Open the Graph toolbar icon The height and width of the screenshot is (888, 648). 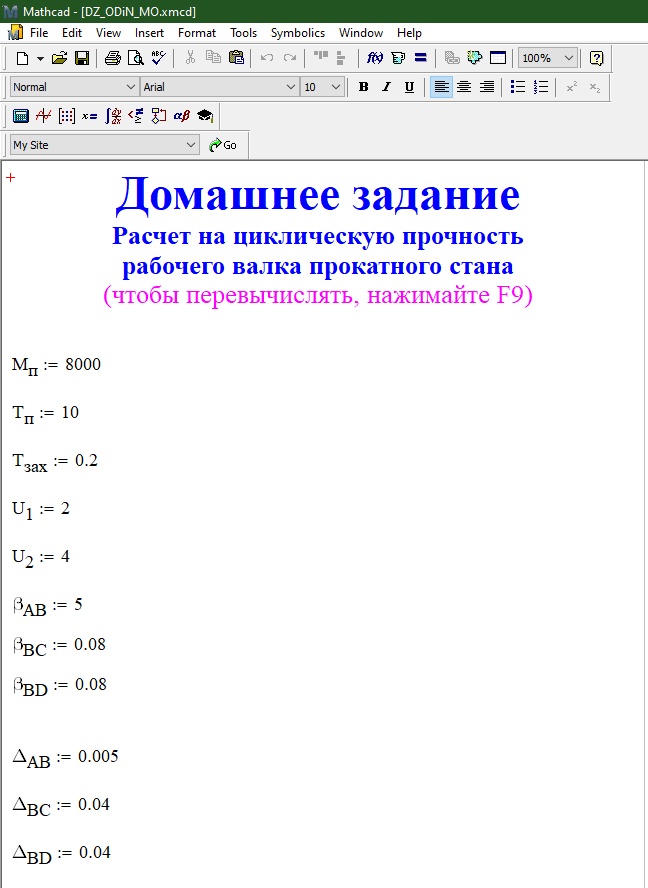(x=44, y=116)
